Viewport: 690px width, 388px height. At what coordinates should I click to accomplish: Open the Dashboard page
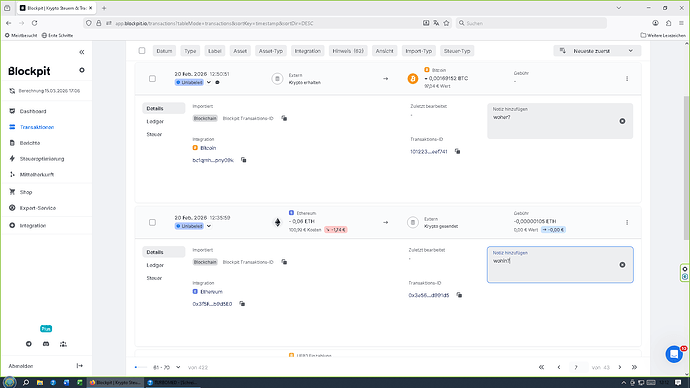(x=33, y=111)
